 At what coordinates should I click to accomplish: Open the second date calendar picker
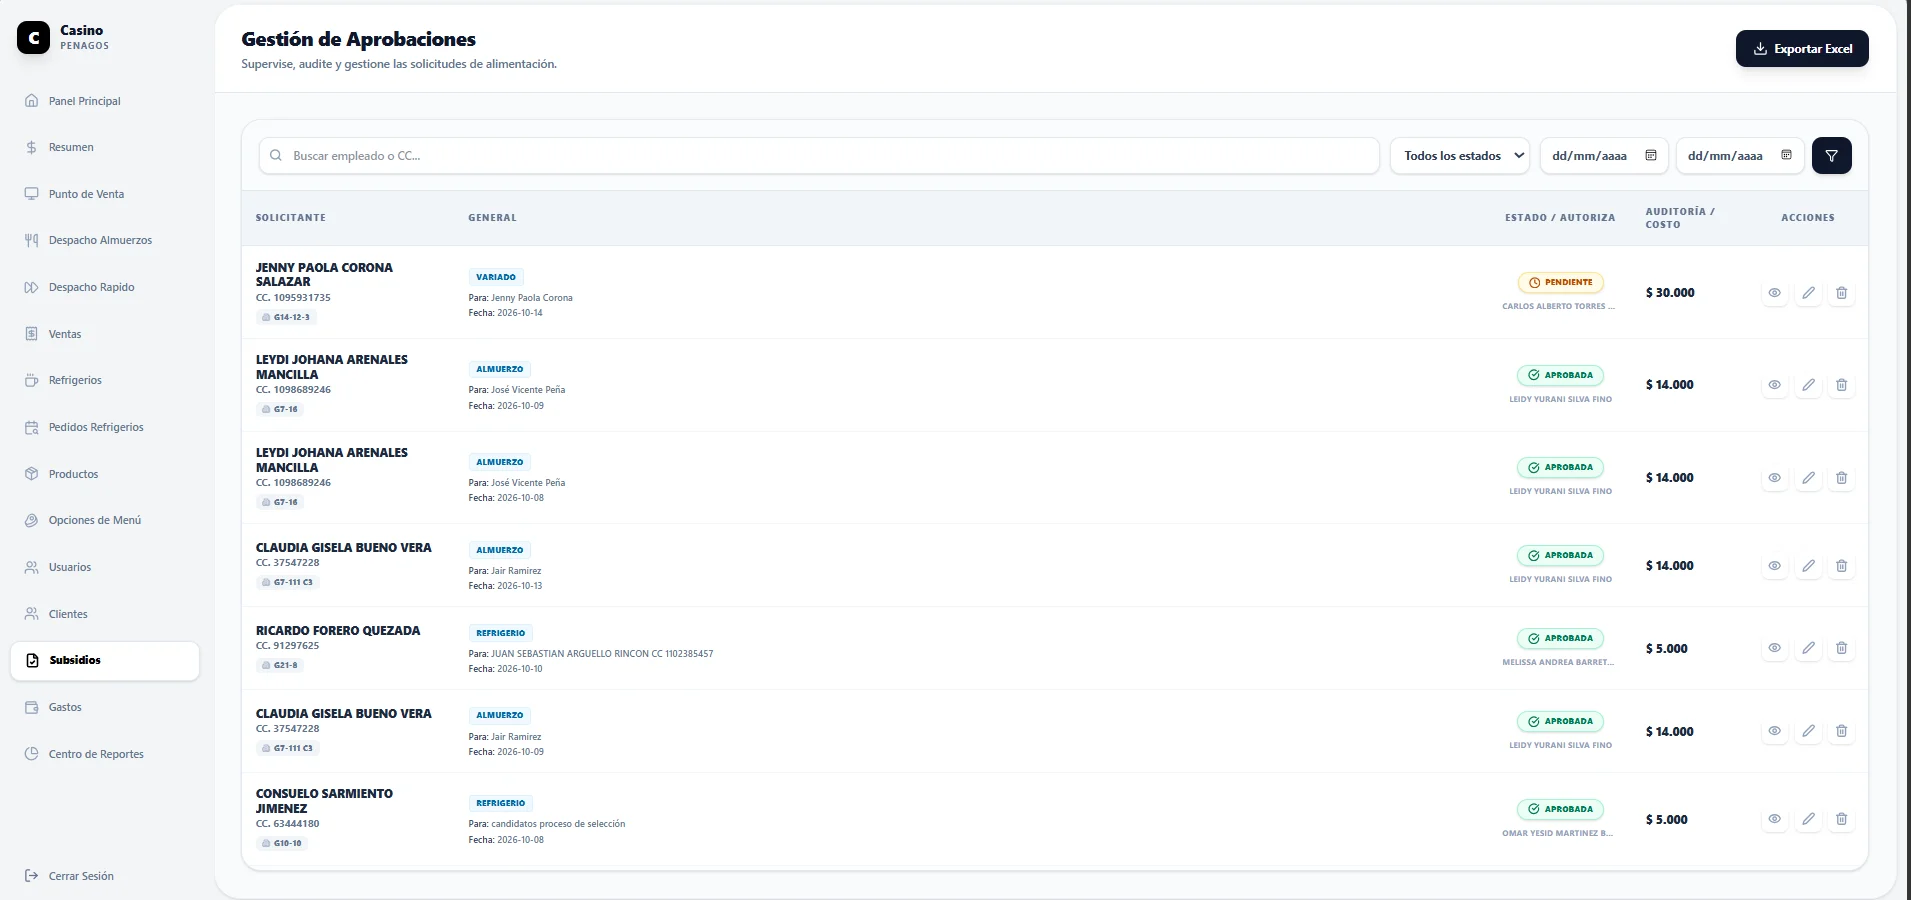pos(1786,155)
